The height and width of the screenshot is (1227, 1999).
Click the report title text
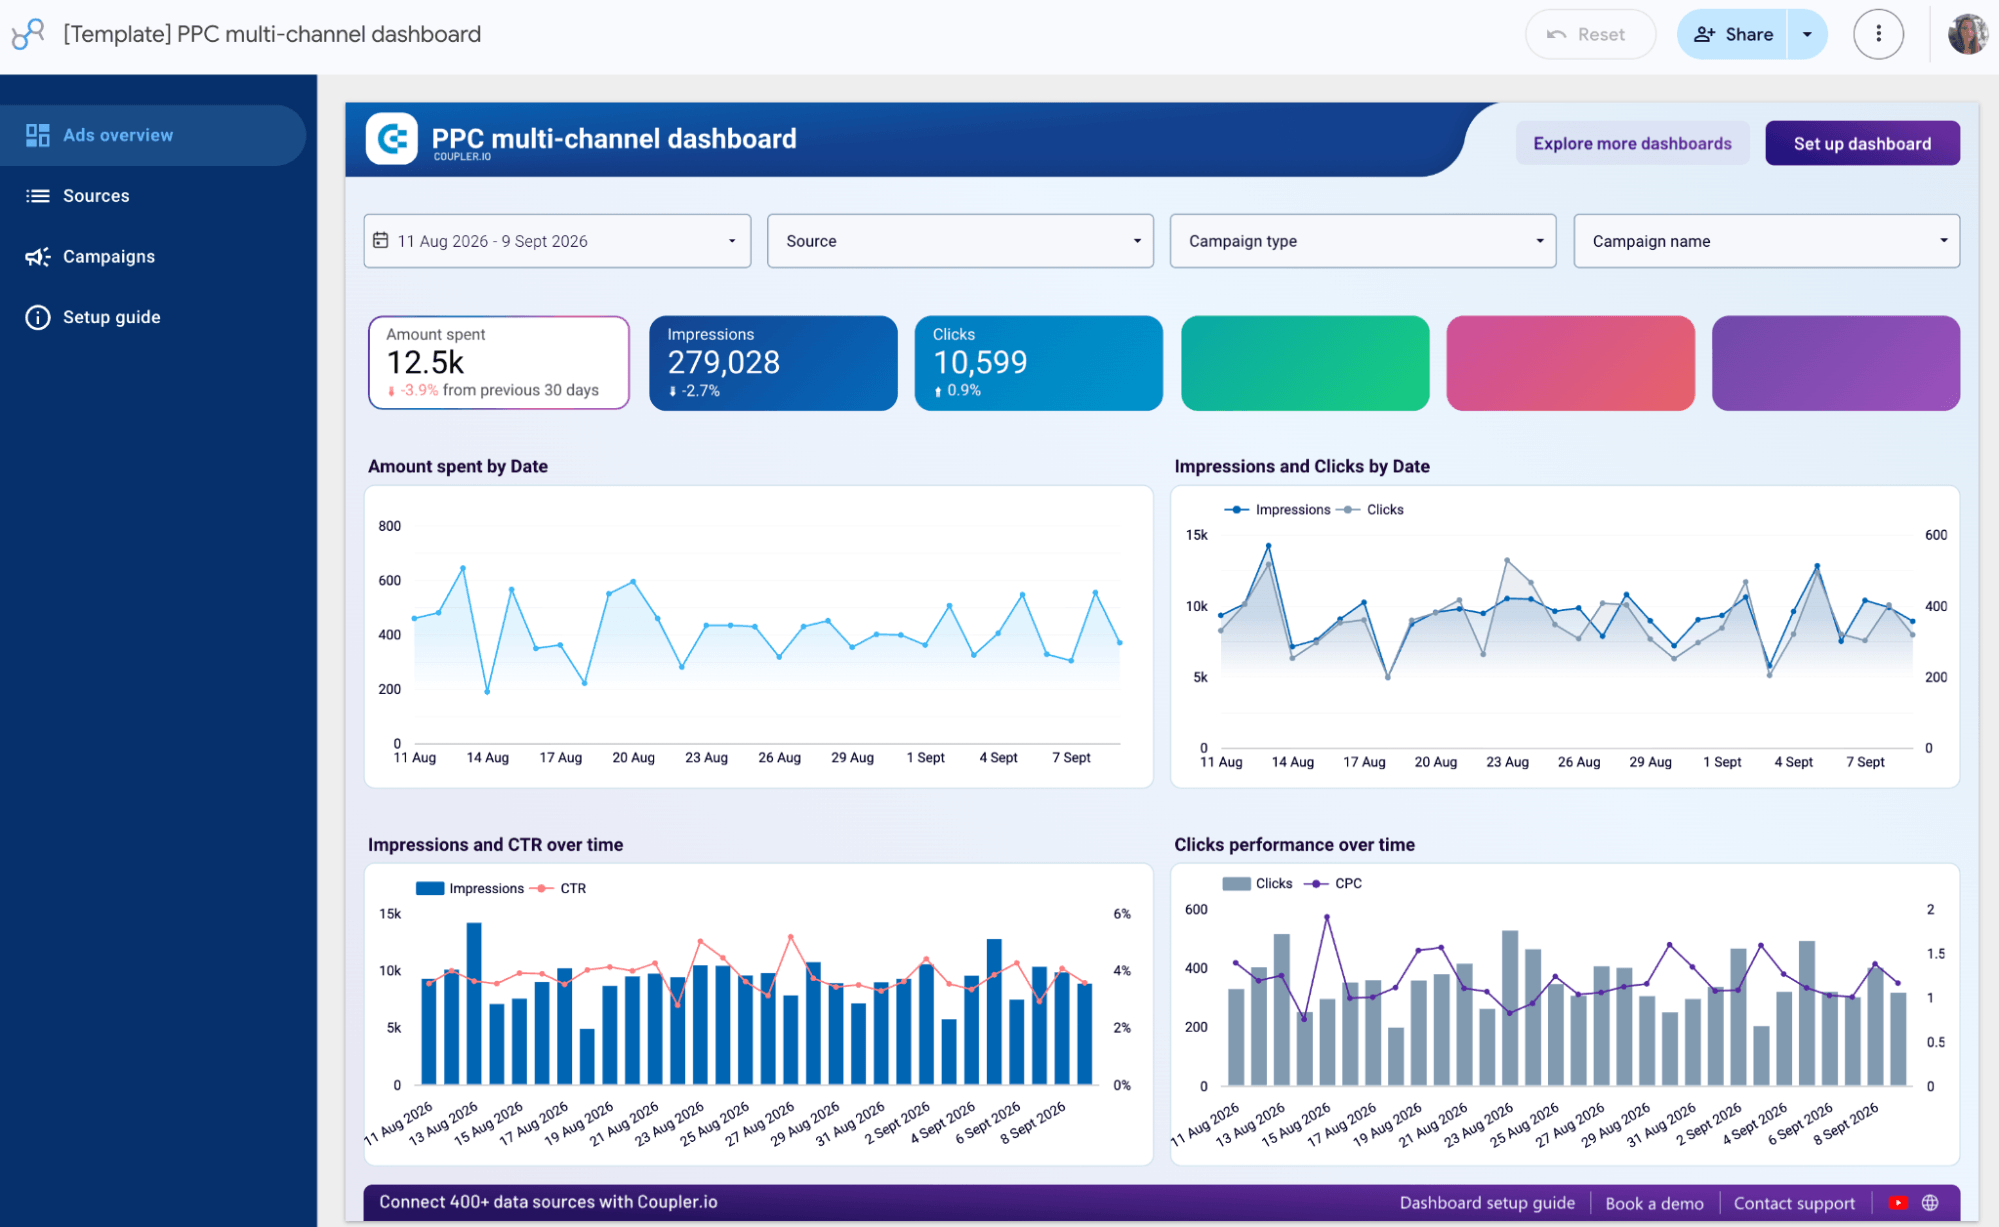click(x=272, y=34)
